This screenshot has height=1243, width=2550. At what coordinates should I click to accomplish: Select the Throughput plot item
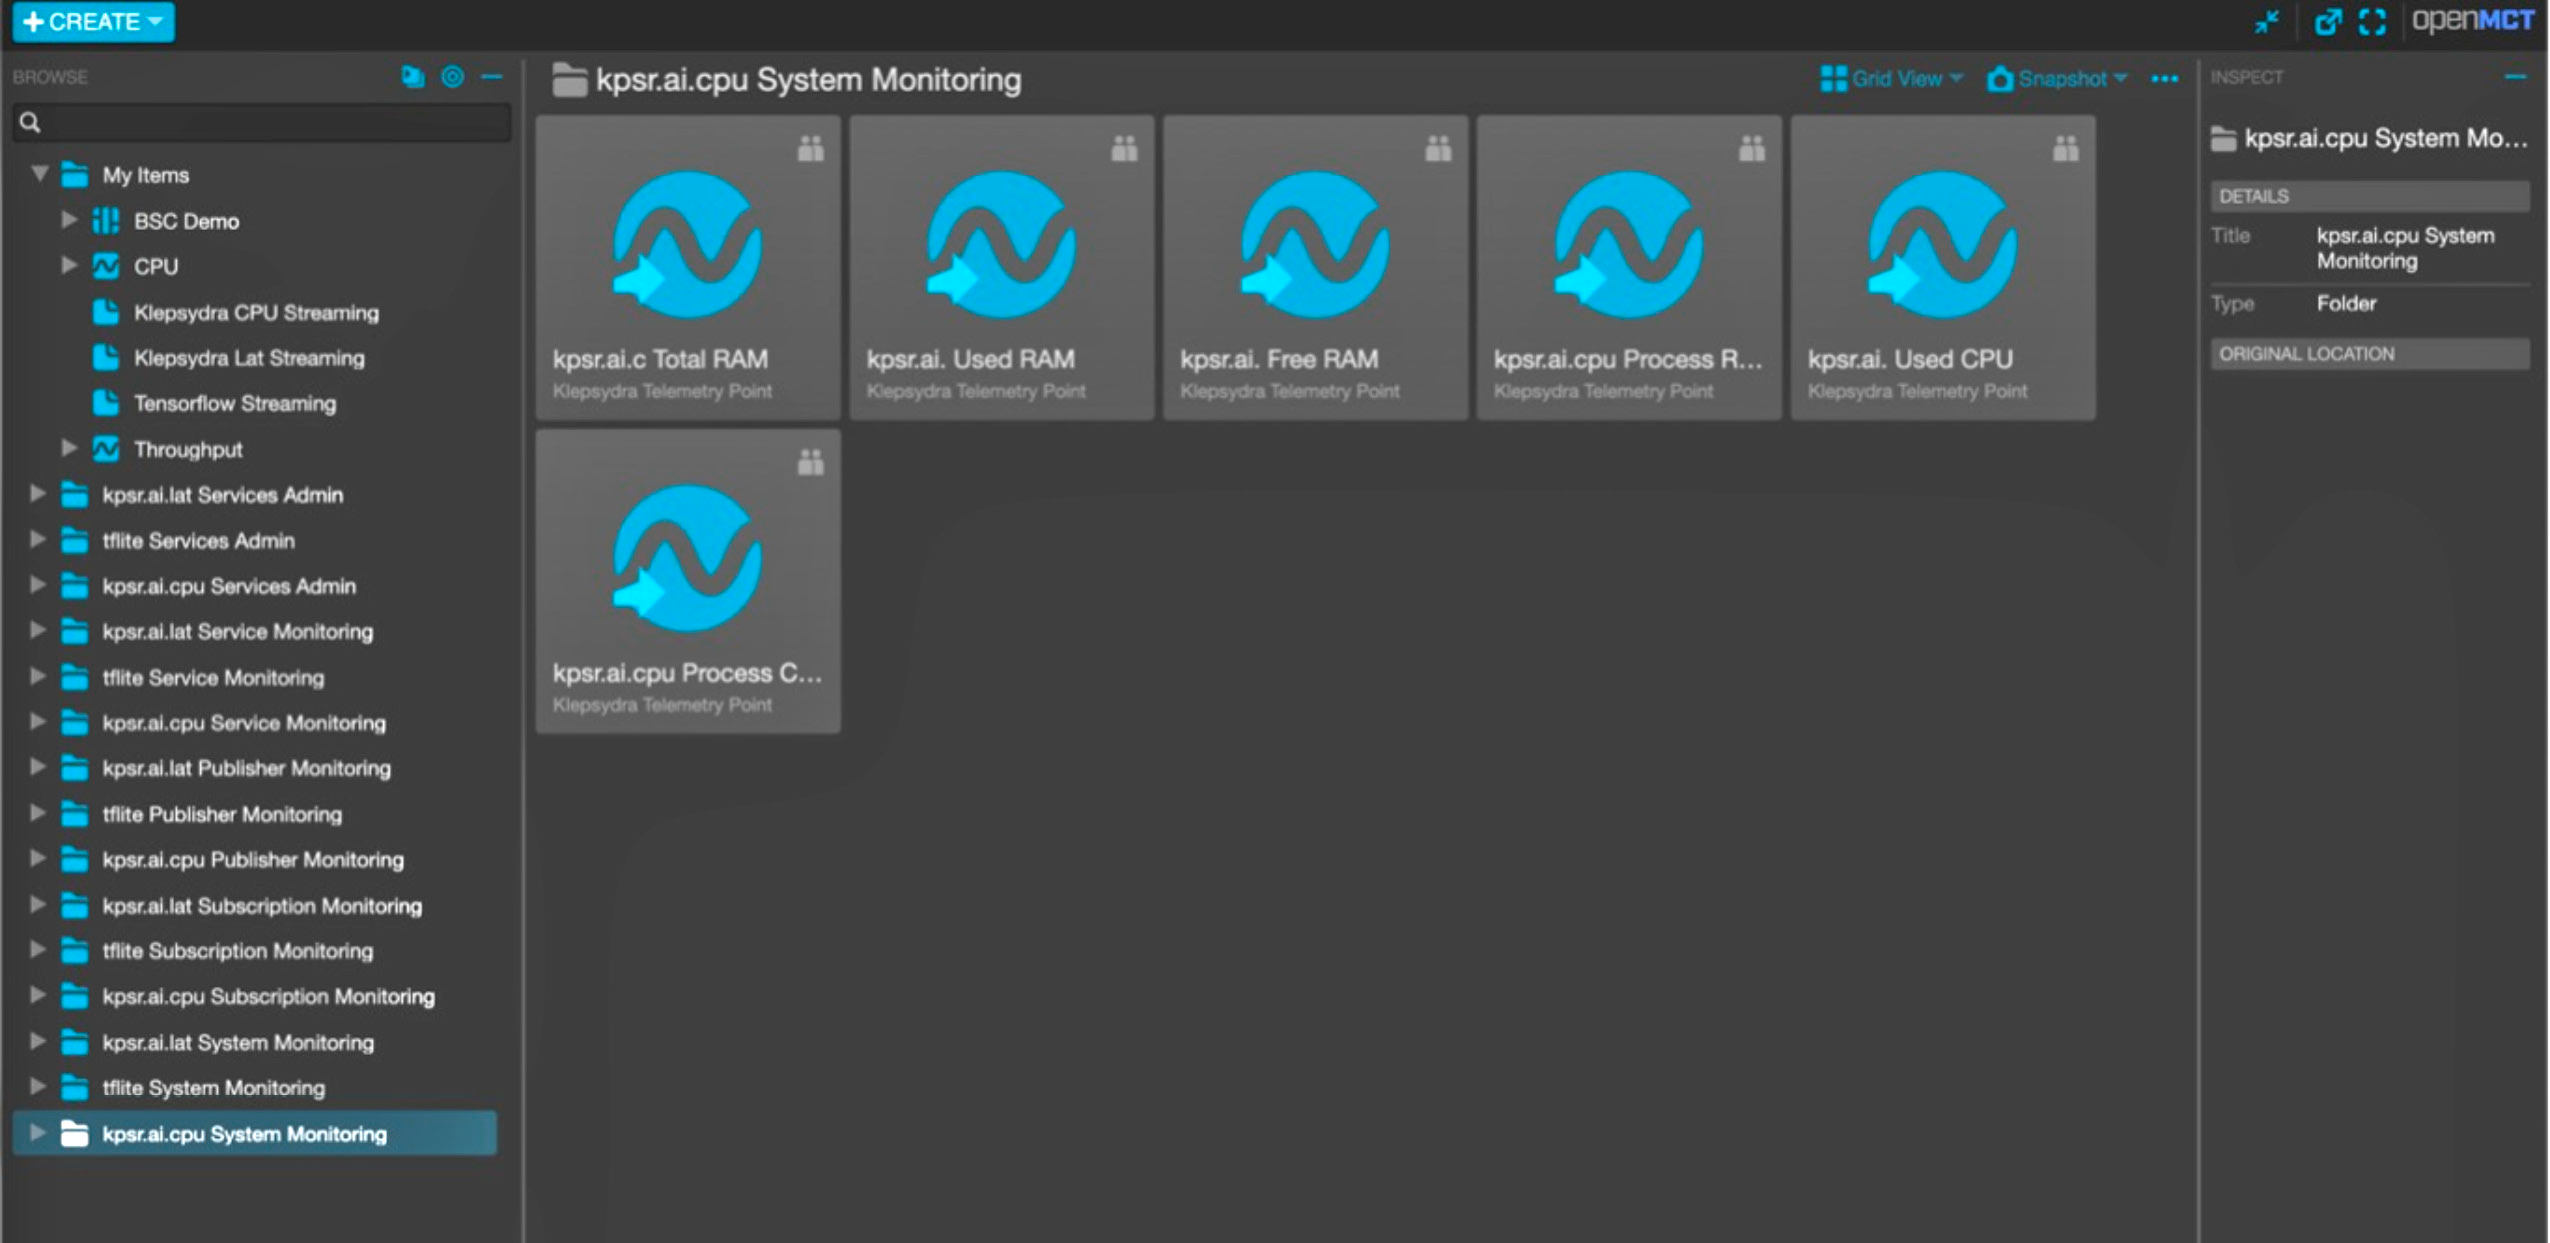pos(188,450)
